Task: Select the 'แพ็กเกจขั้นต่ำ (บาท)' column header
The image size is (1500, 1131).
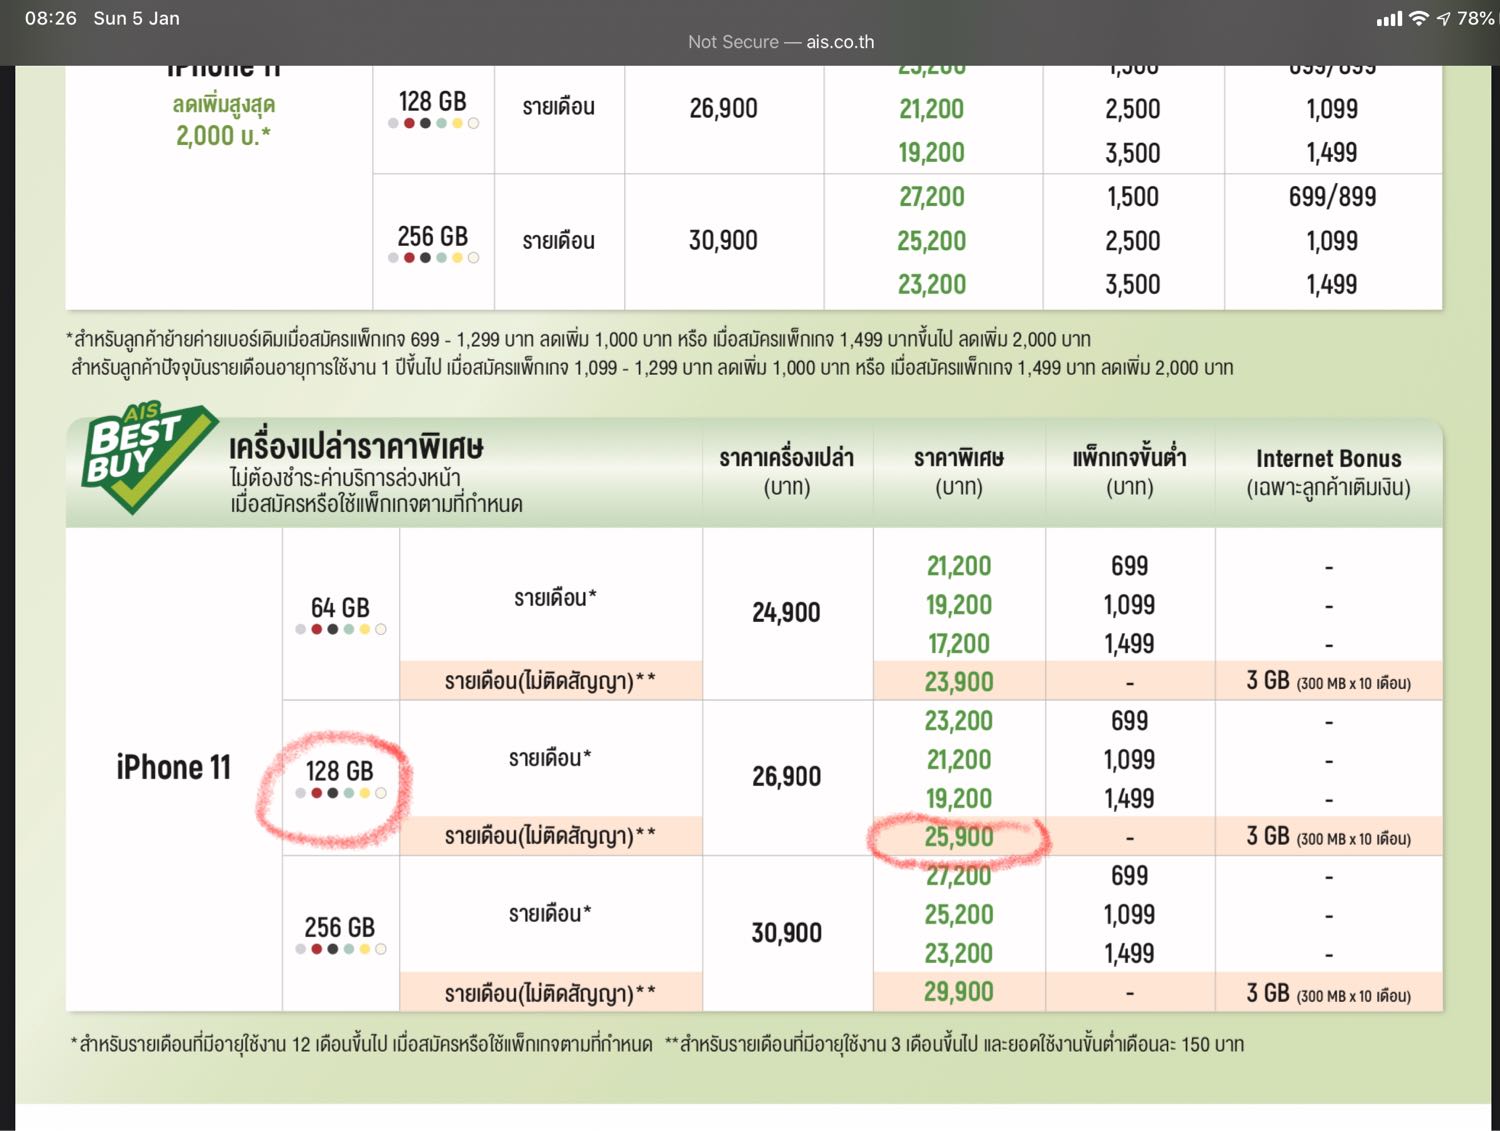Action: [x=1129, y=472]
